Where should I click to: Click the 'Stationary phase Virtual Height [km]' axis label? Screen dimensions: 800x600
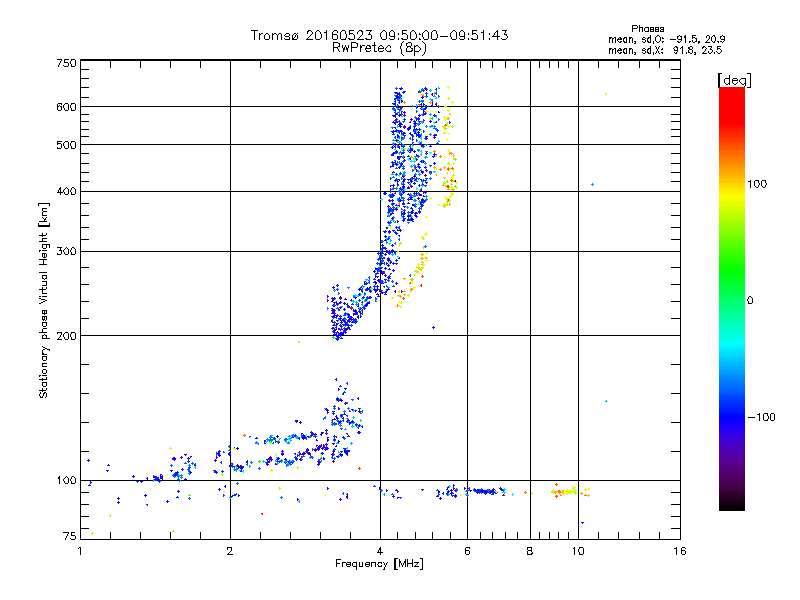(x=44, y=301)
